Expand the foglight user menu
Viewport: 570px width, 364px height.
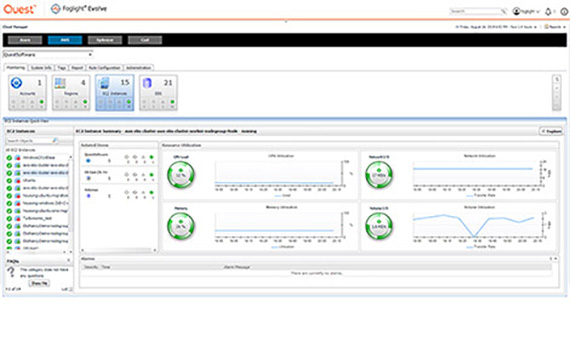click(x=526, y=12)
